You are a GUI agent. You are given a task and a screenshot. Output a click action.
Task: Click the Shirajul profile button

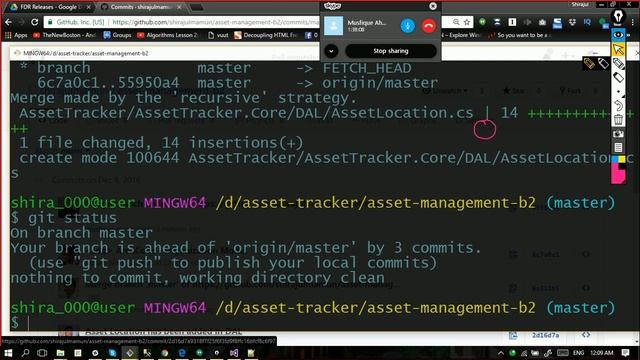(580, 4)
